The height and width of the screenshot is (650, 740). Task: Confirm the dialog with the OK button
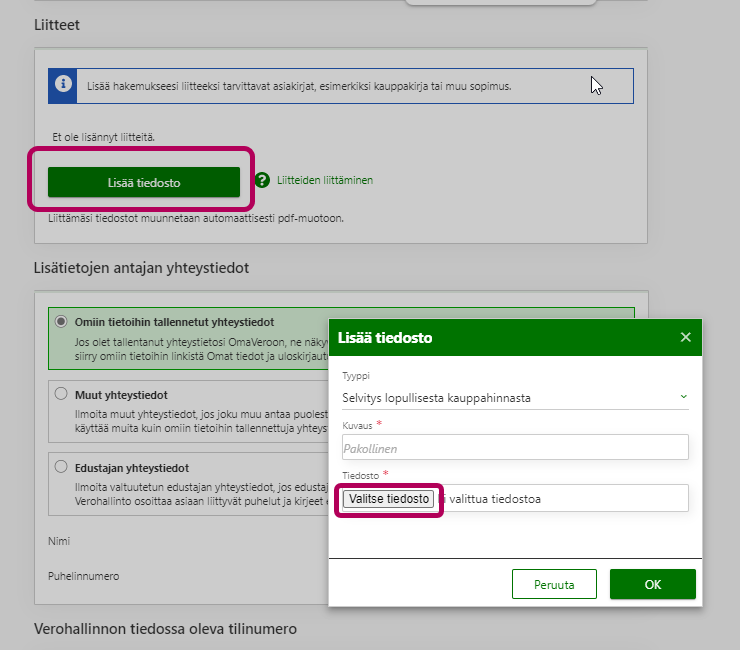(652, 584)
